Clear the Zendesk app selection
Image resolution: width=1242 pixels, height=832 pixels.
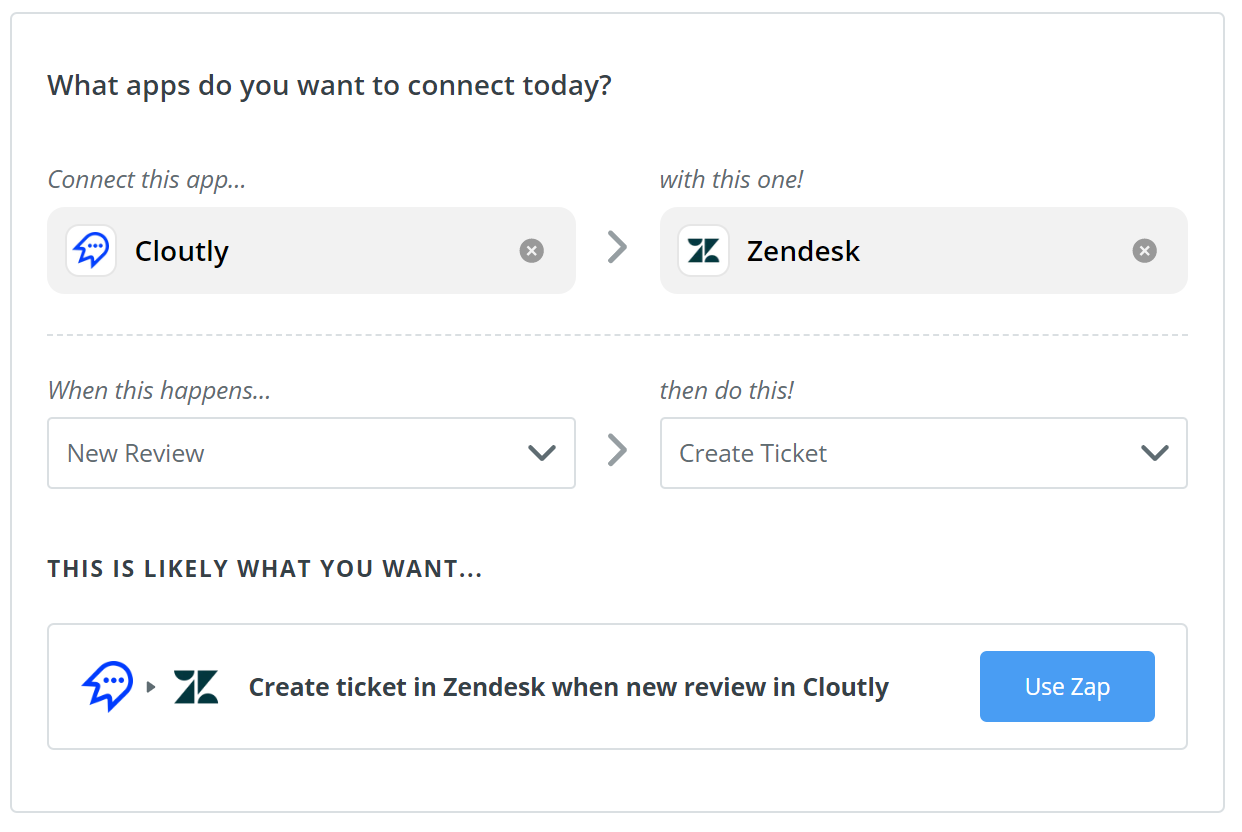coord(1144,251)
